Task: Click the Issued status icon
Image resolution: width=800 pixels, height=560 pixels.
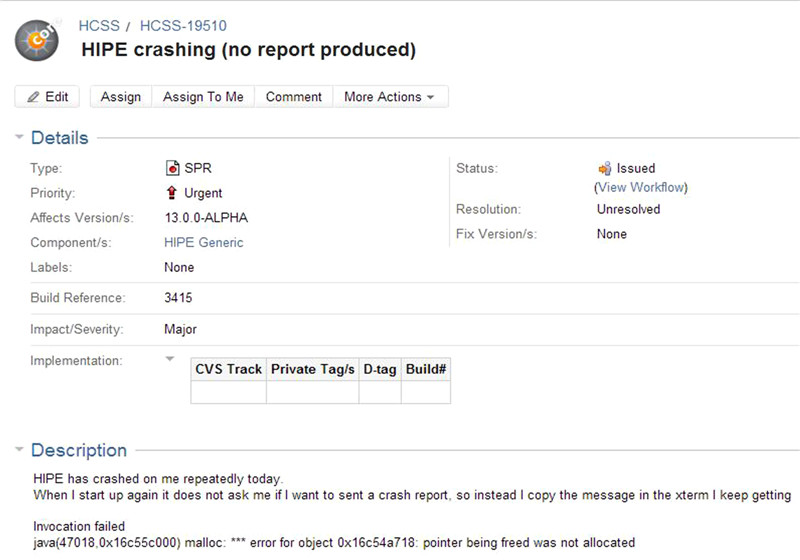Action: click(604, 169)
